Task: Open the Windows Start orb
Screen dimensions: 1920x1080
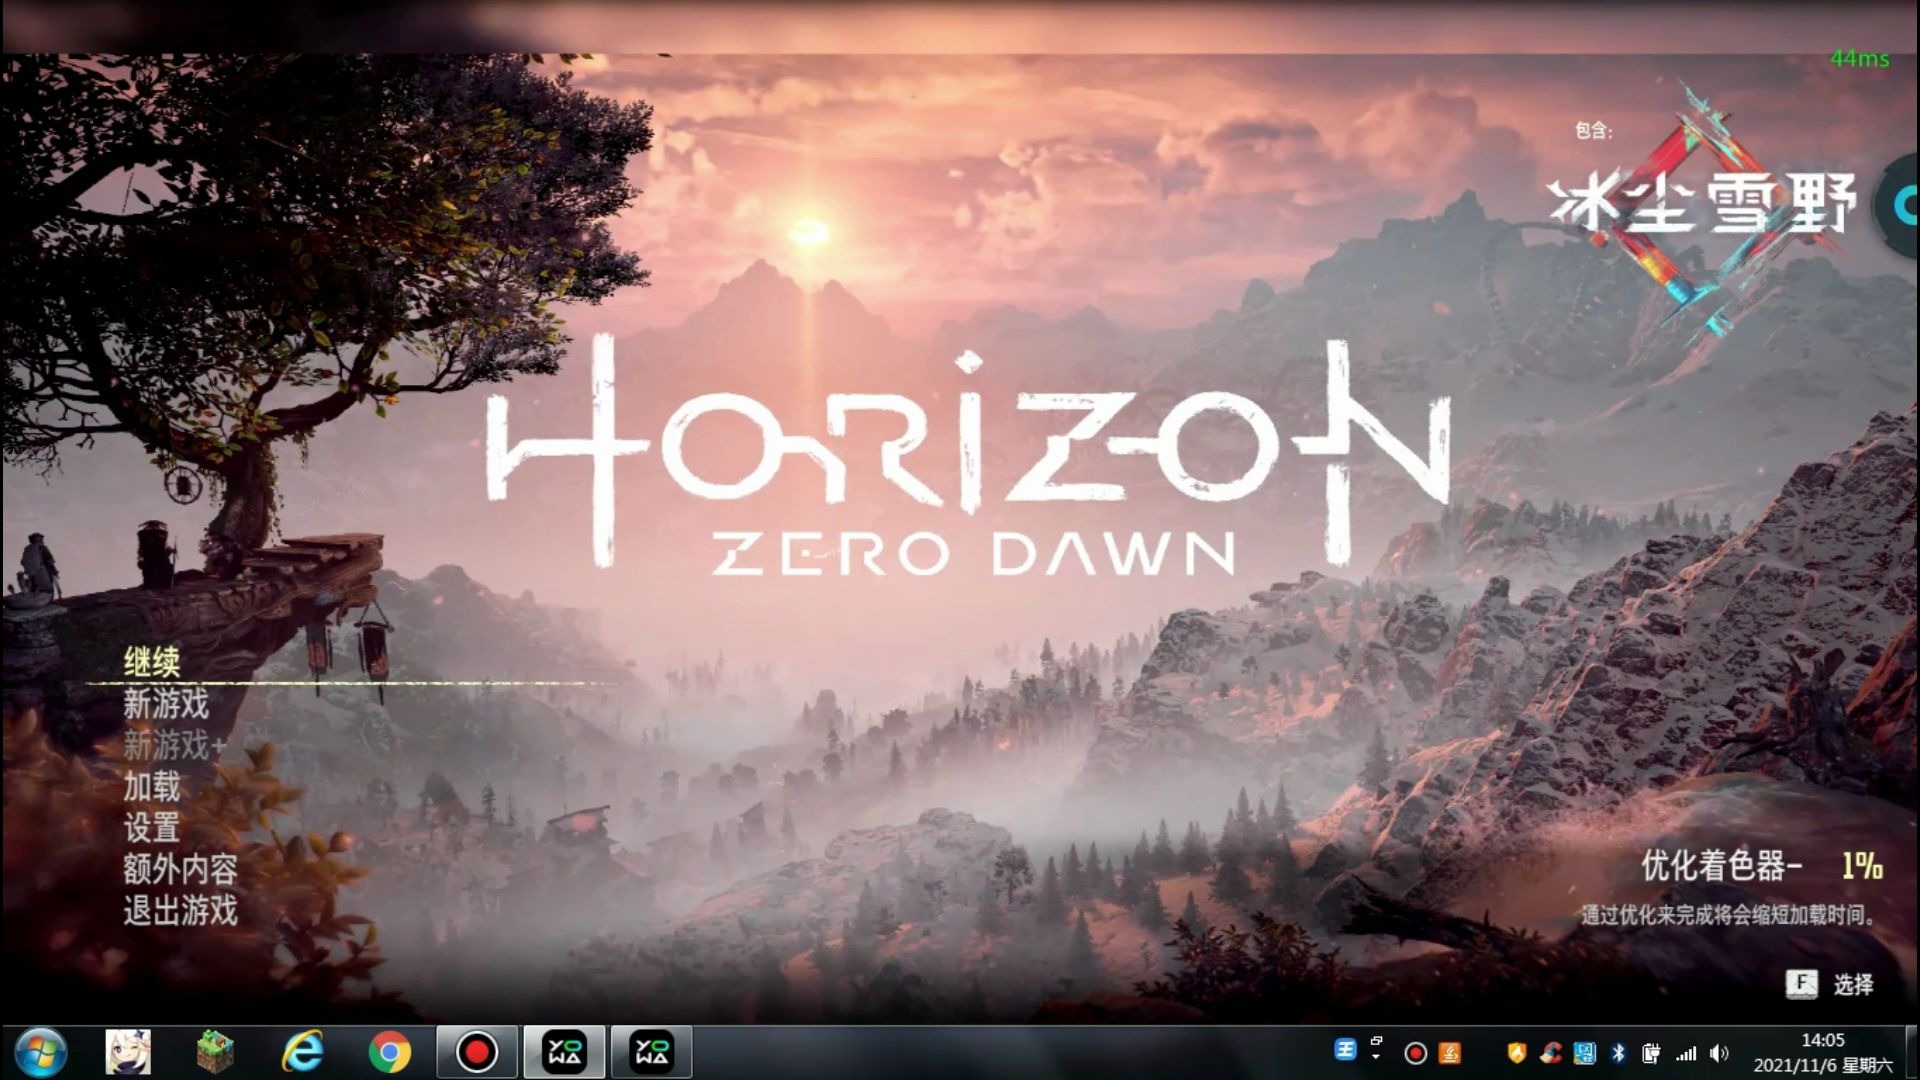Action: point(40,1052)
